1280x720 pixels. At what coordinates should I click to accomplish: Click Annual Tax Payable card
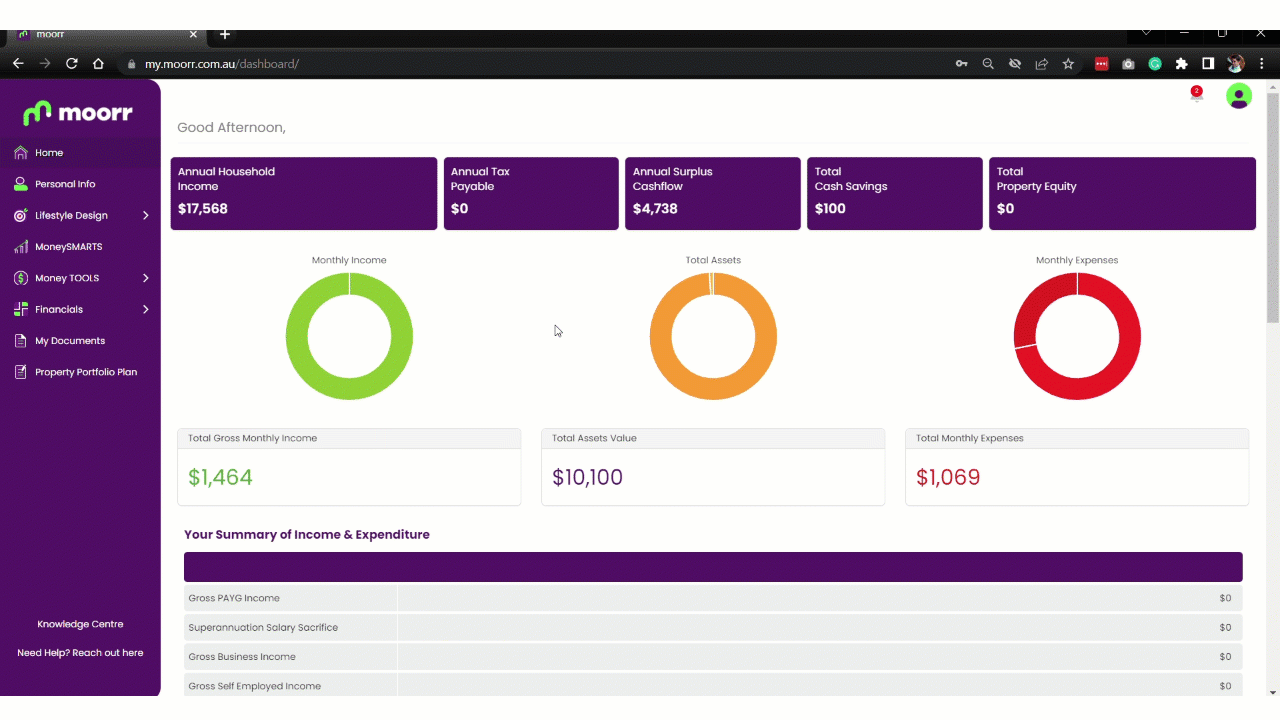[x=531, y=193]
